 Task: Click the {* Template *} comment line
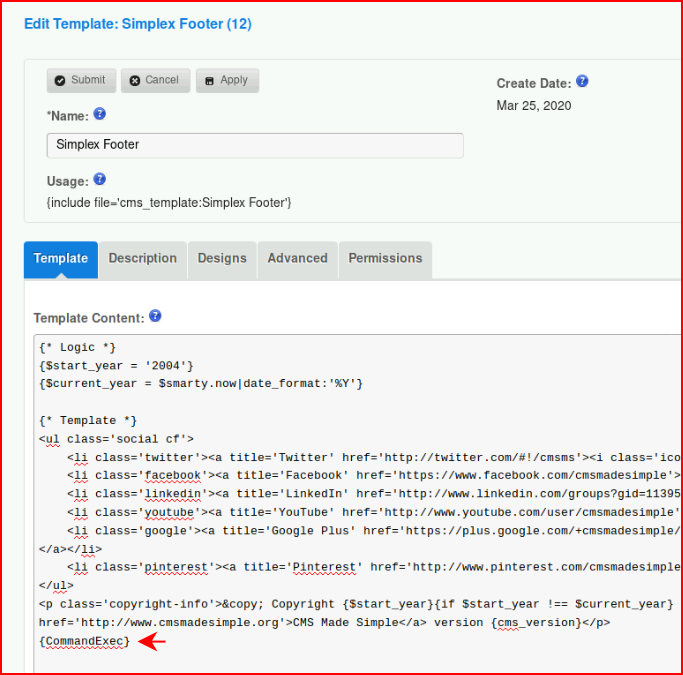click(88, 420)
